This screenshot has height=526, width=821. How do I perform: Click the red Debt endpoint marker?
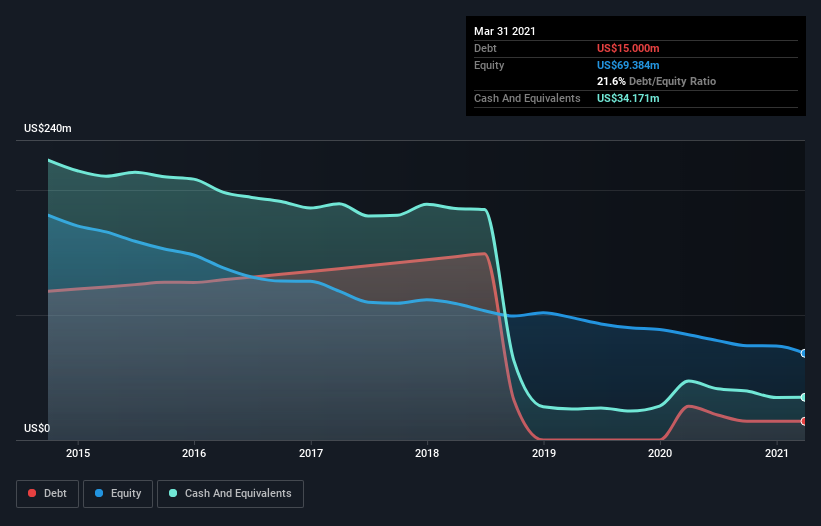tap(804, 421)
